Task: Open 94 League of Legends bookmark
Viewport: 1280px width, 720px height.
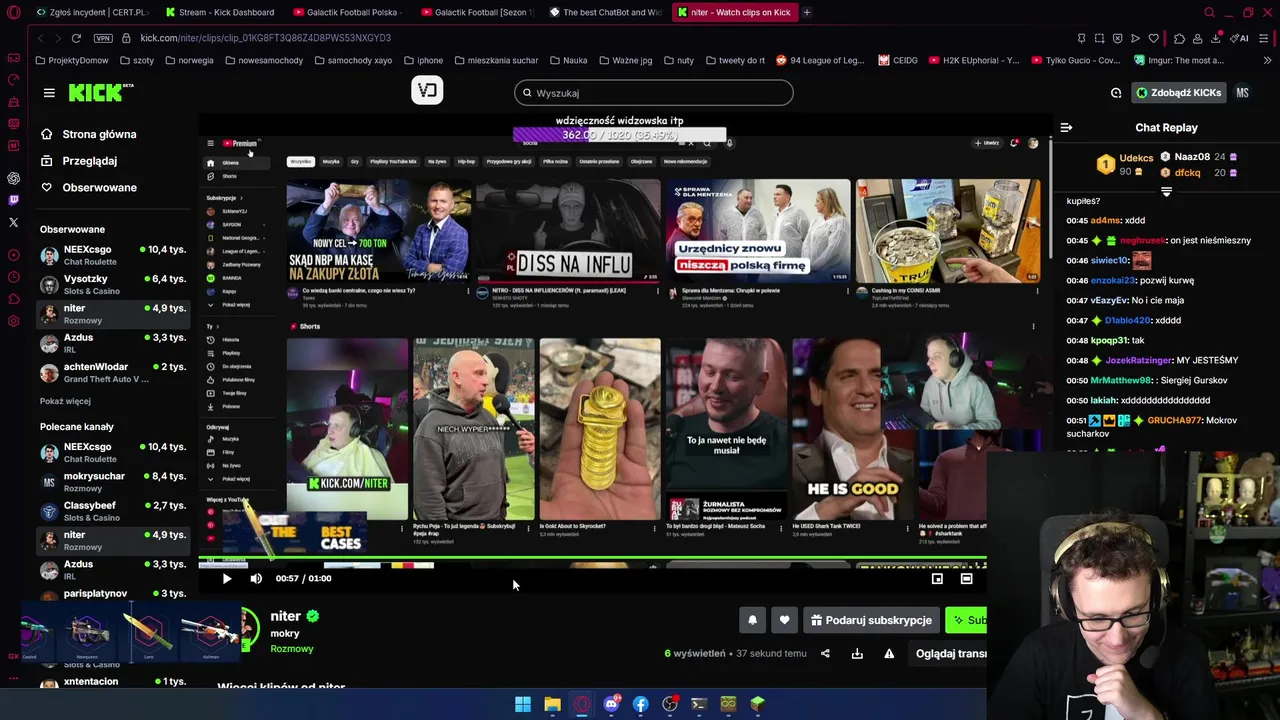Action: [x=820, y=60]
